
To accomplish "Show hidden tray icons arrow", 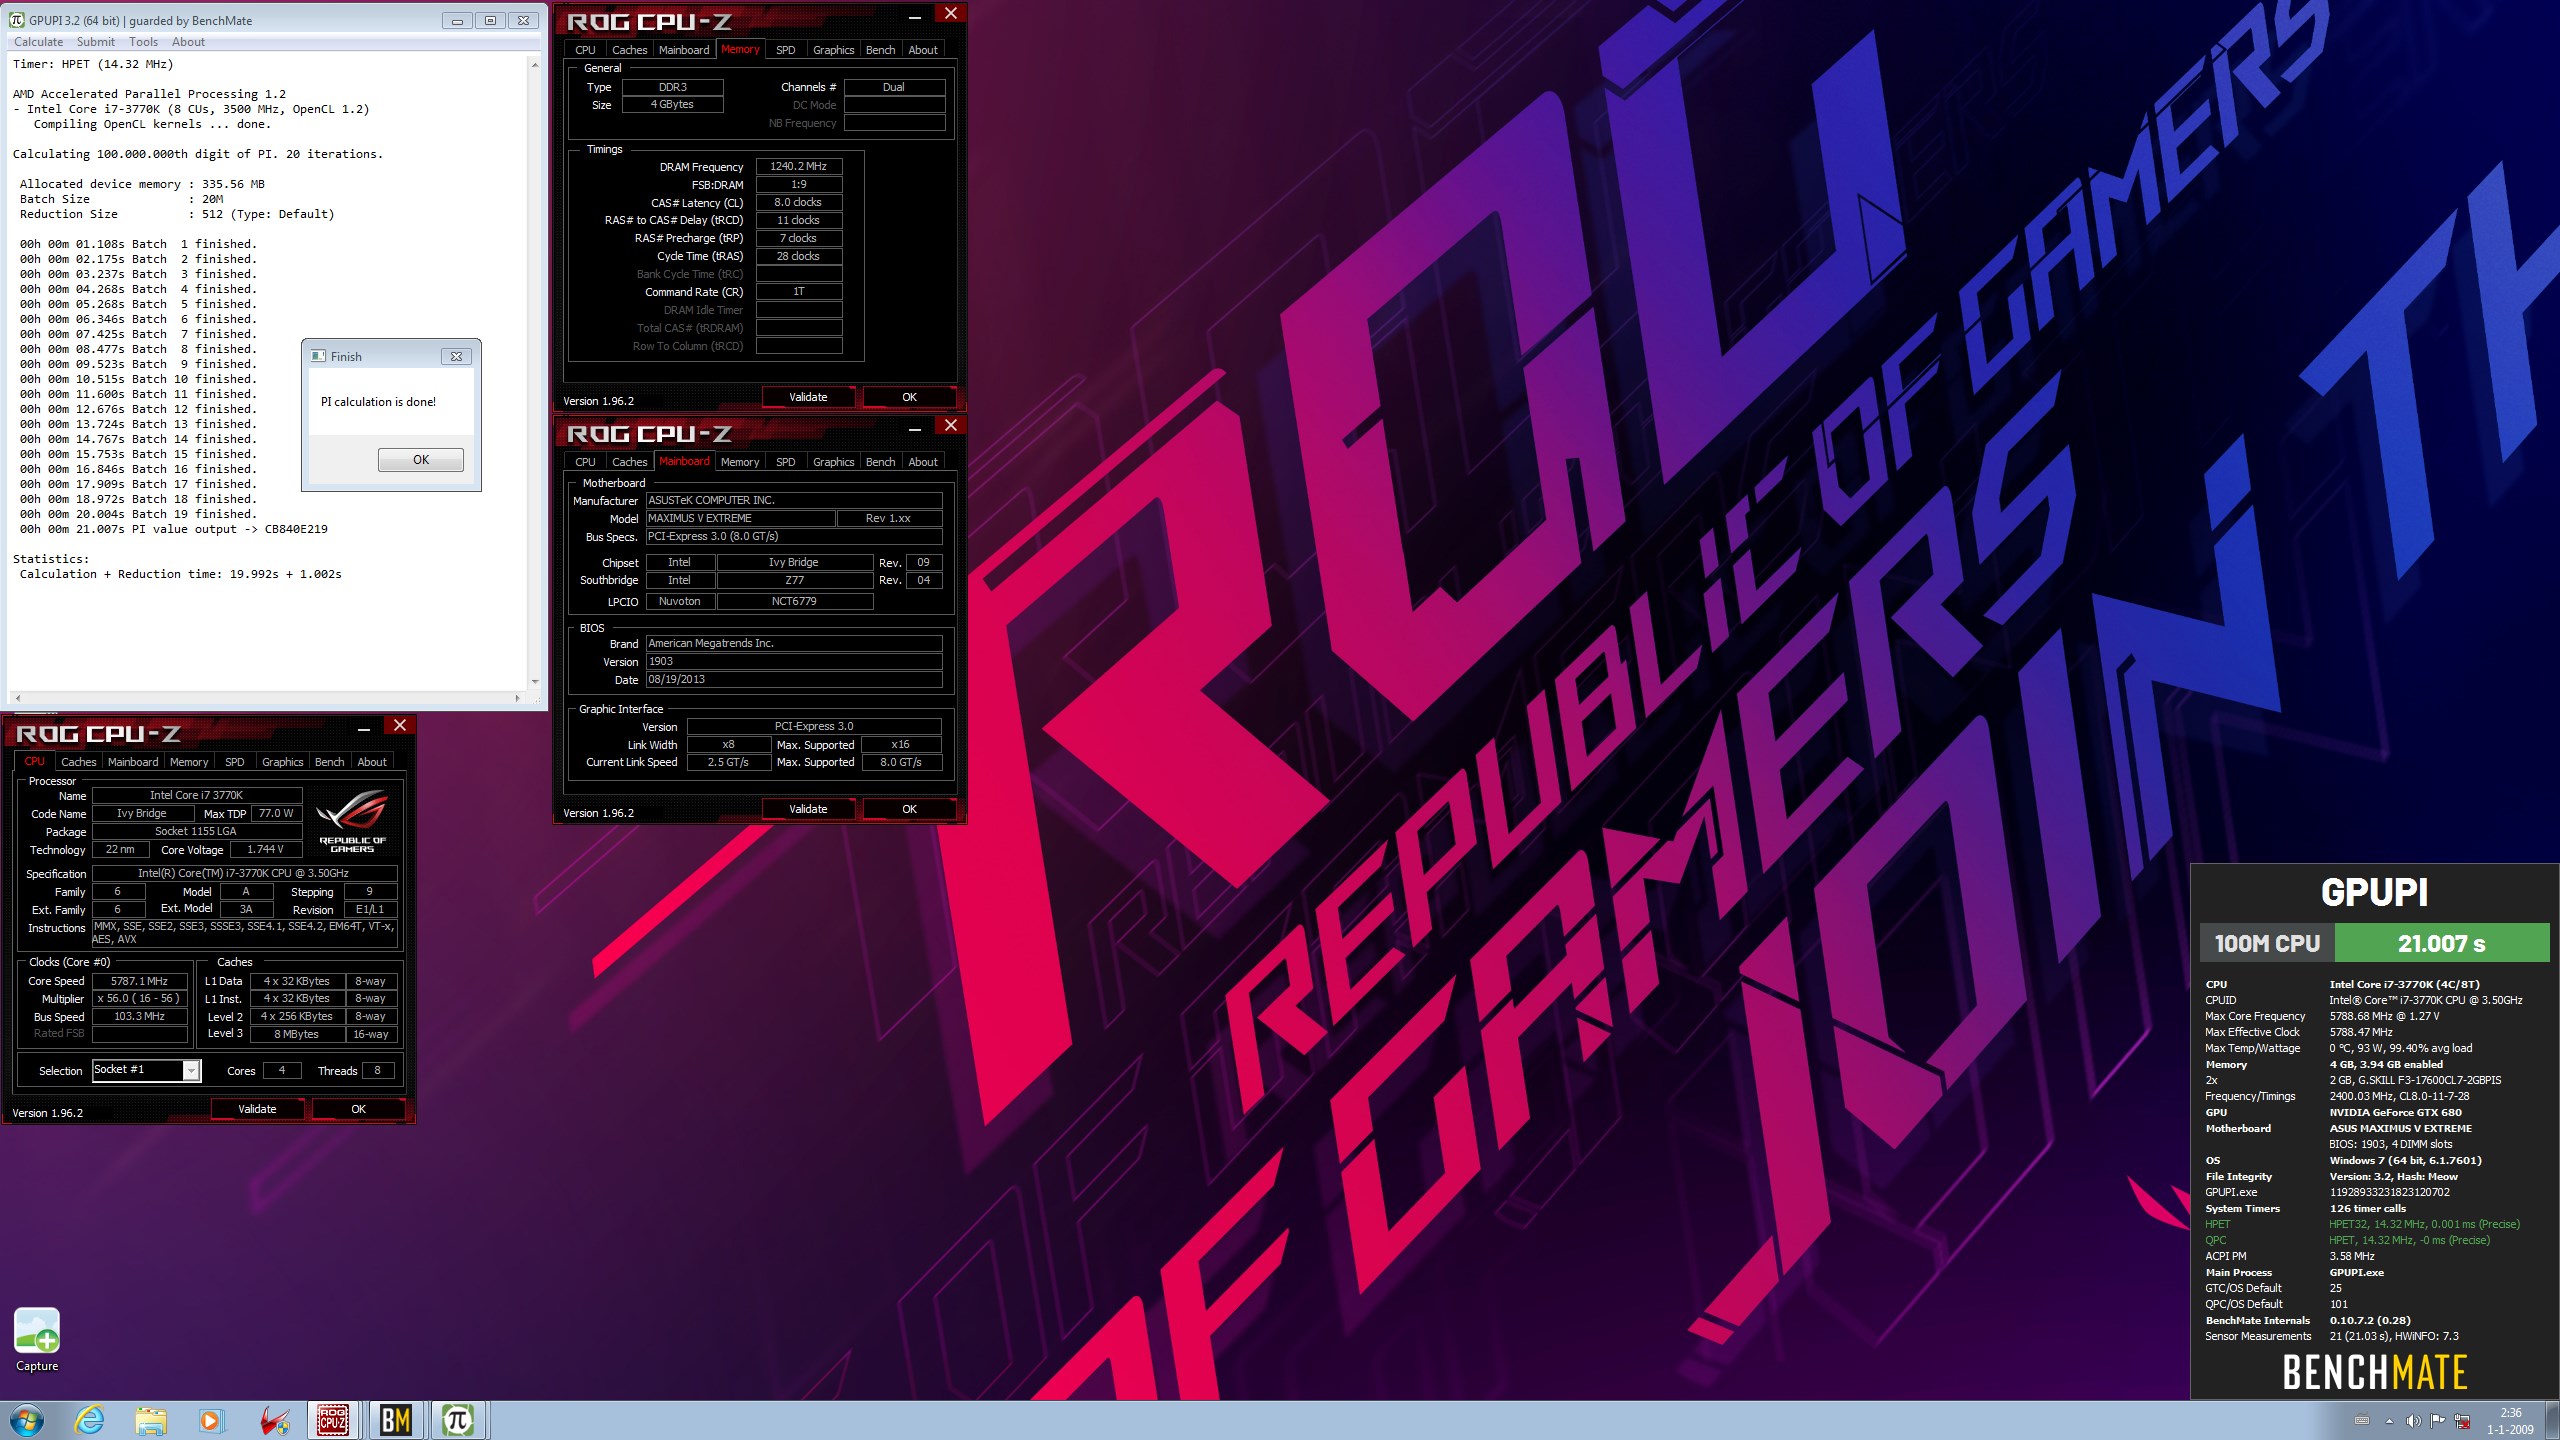I will tap(2389, 1421).
